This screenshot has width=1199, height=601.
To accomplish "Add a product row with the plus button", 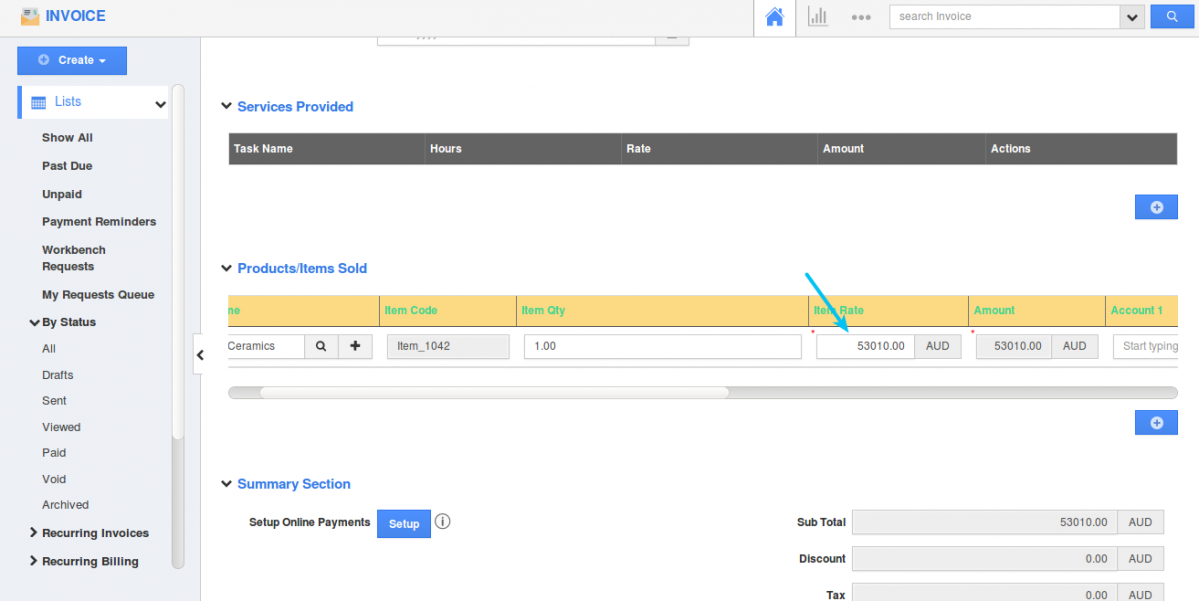I will pos(1156,423).
